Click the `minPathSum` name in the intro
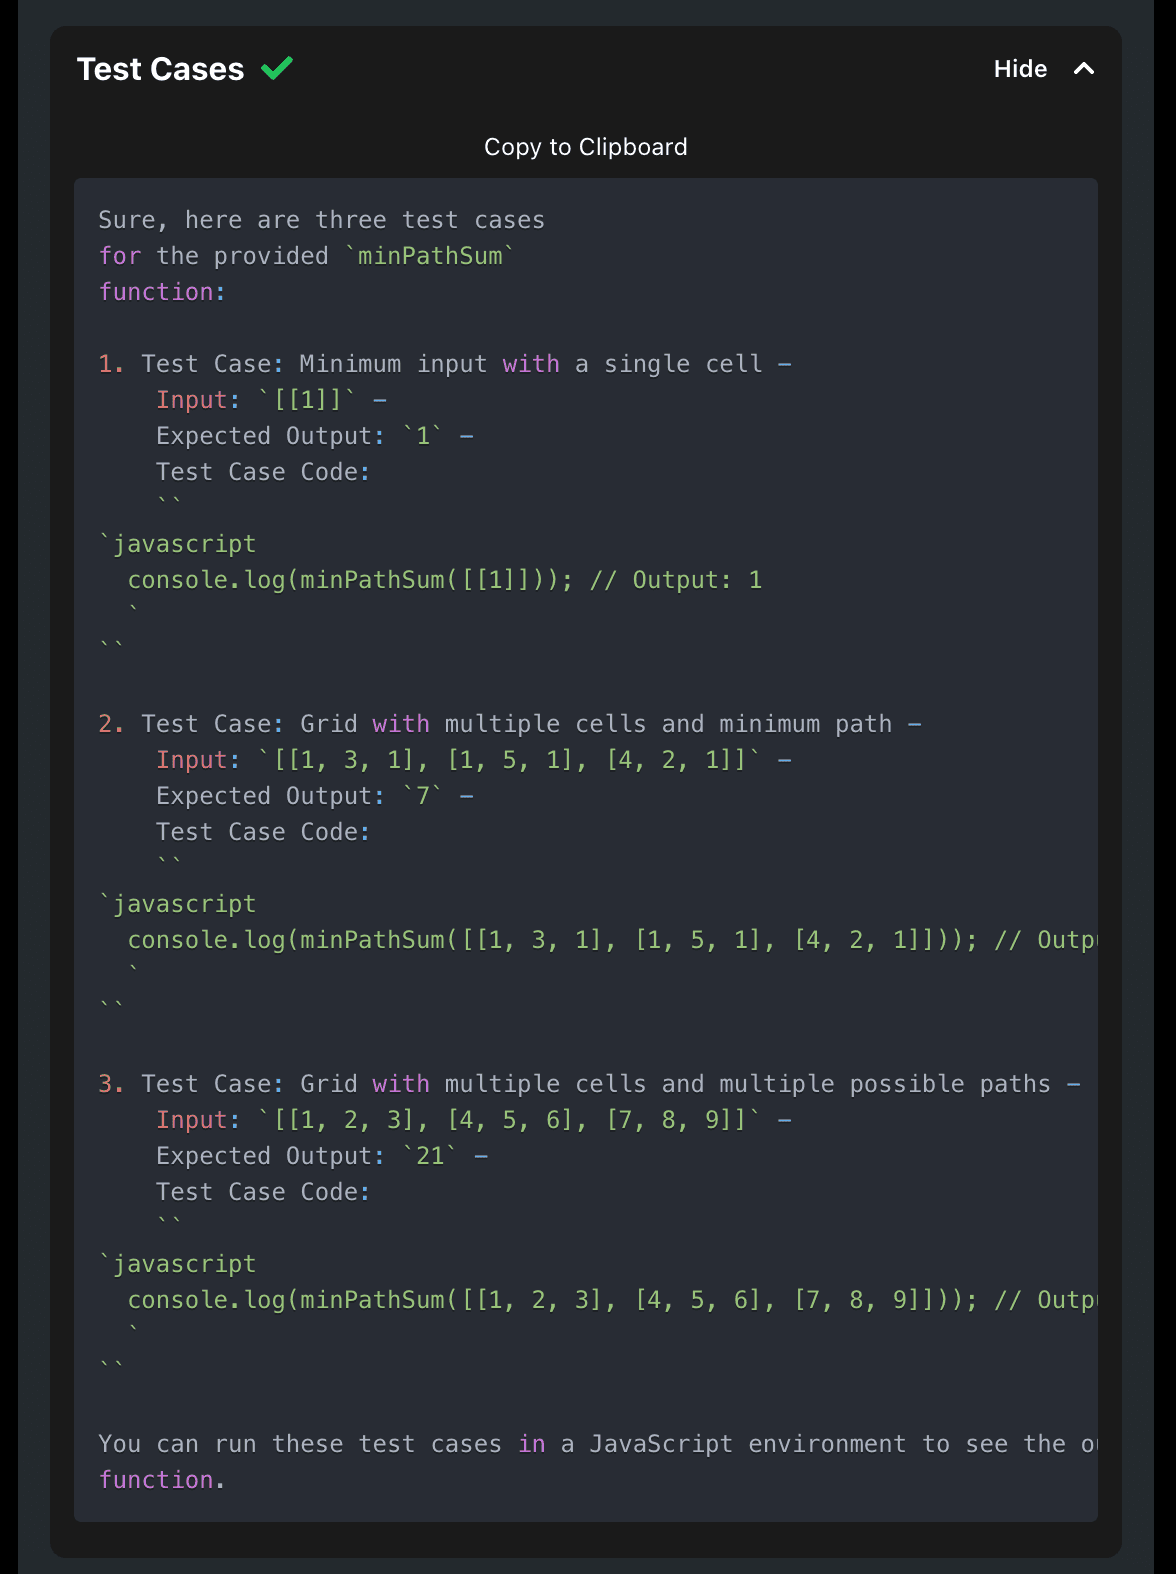Viewport: 1176px width, 1574px height. click(430, 256)
